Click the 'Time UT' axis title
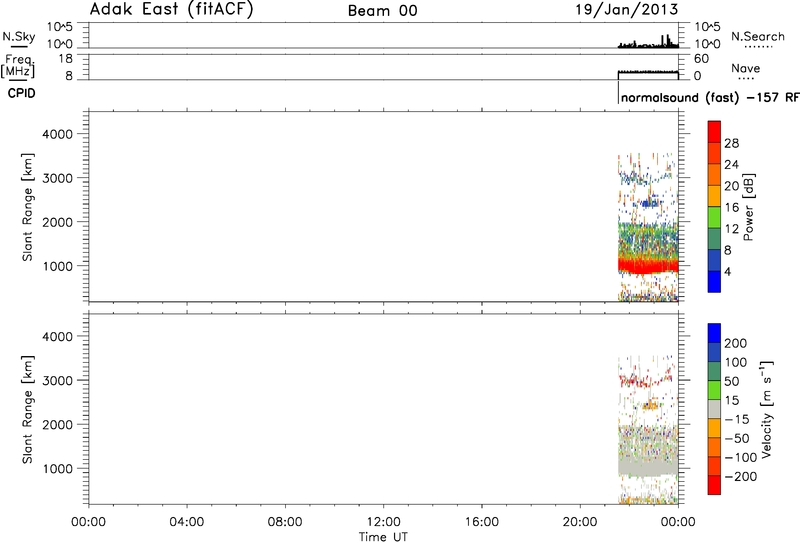Image resolution: width=800 pixels, height=543 pixels. point(383,536)
